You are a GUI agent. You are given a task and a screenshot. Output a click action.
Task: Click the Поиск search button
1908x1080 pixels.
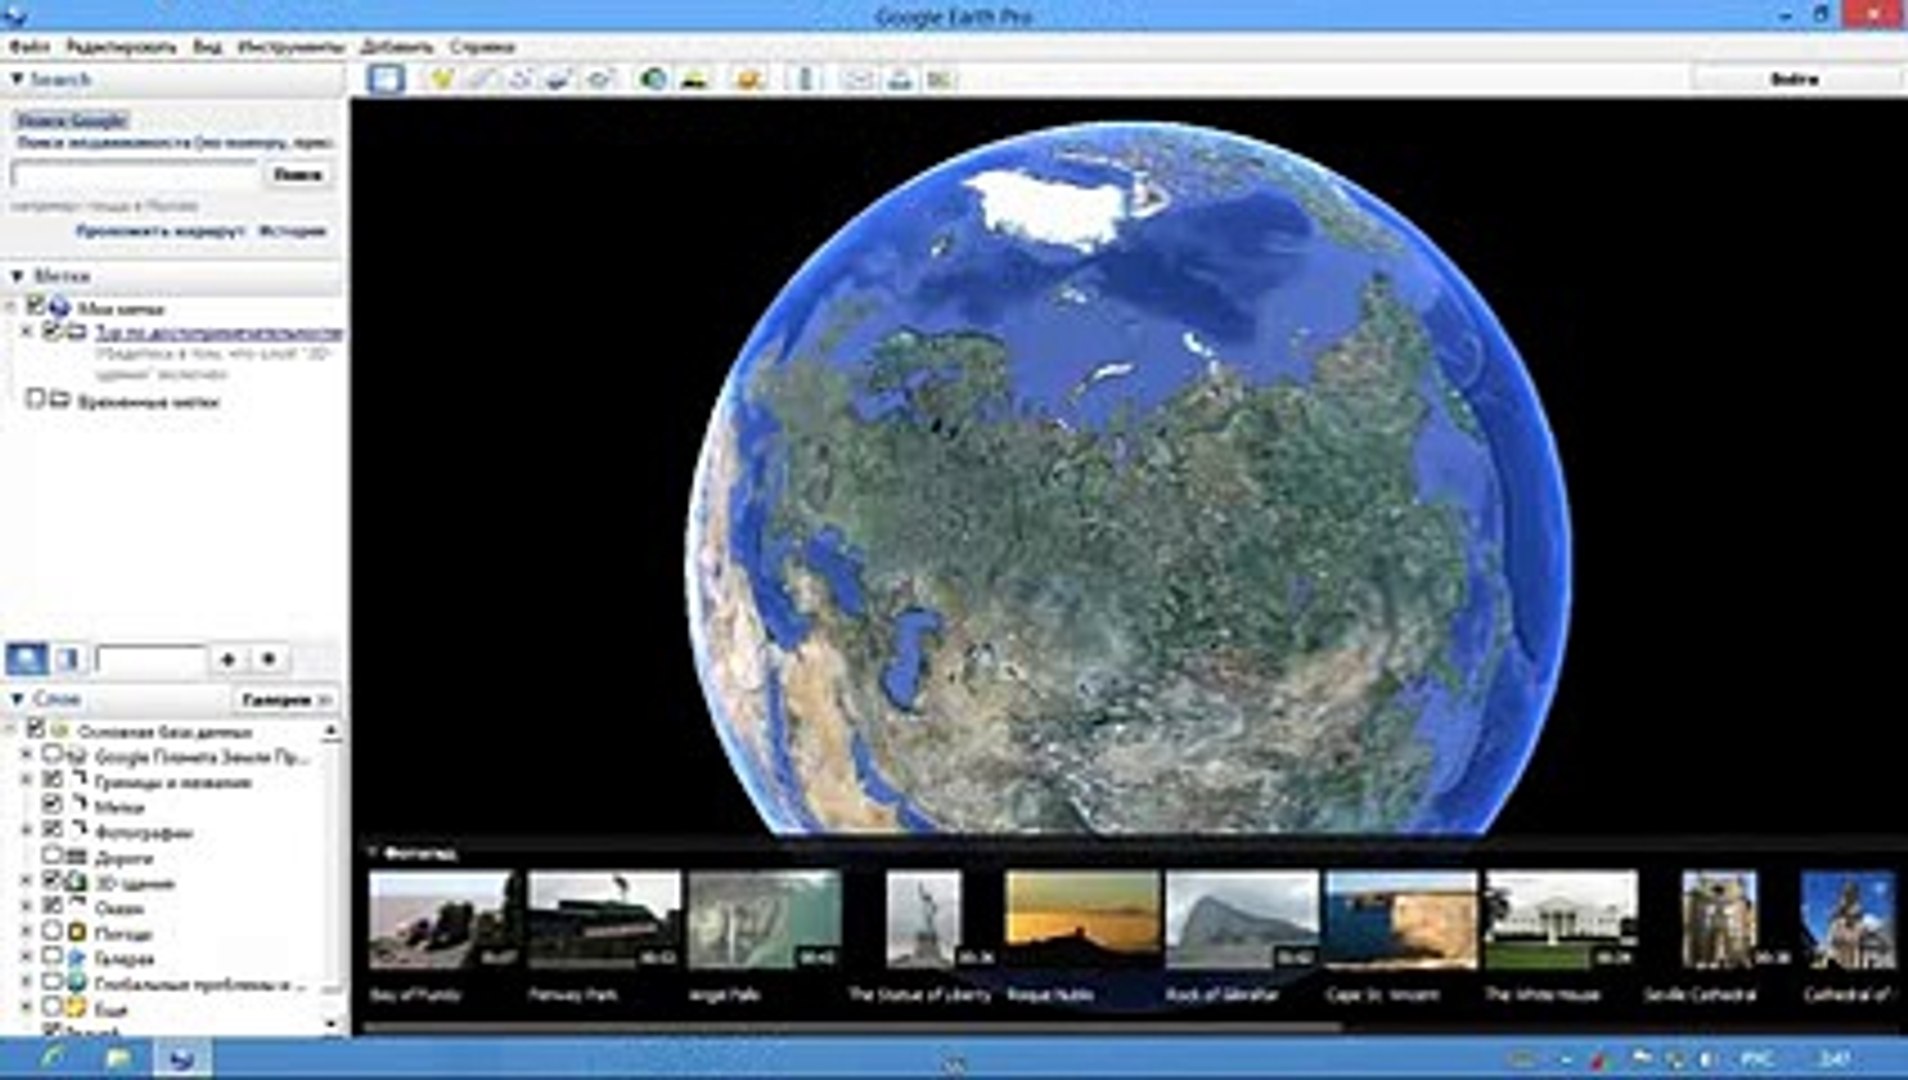point(297,174)
